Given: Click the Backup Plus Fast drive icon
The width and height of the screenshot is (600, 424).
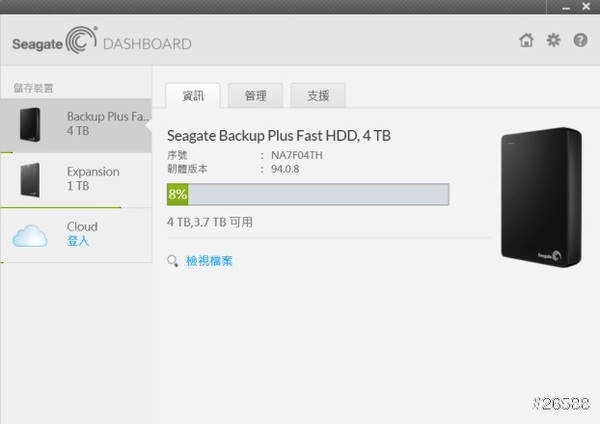Looking at the screenshot, I should (x=30, y=124).
